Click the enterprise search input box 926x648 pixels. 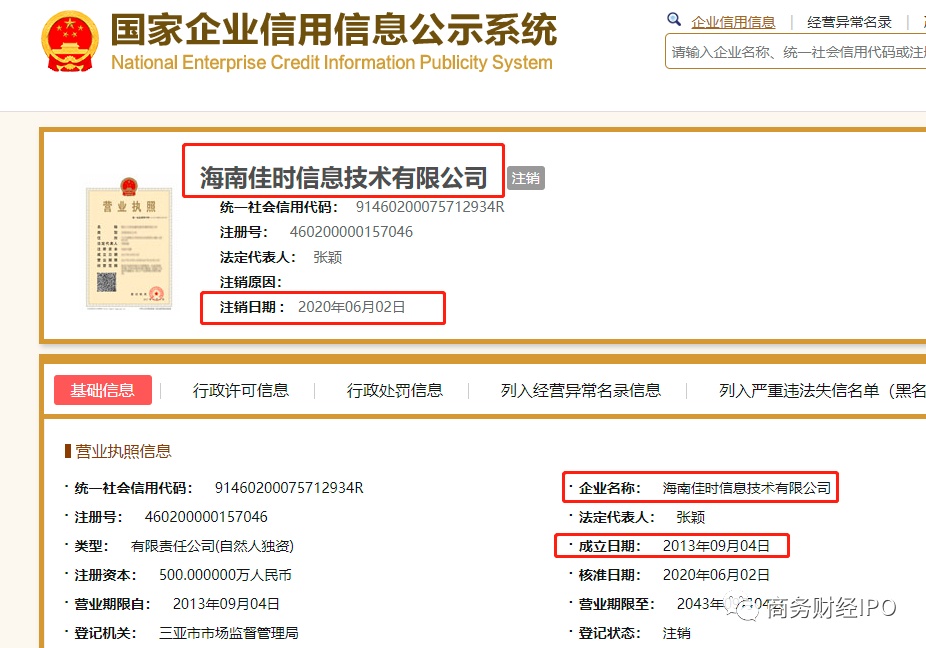coord(795,51)
